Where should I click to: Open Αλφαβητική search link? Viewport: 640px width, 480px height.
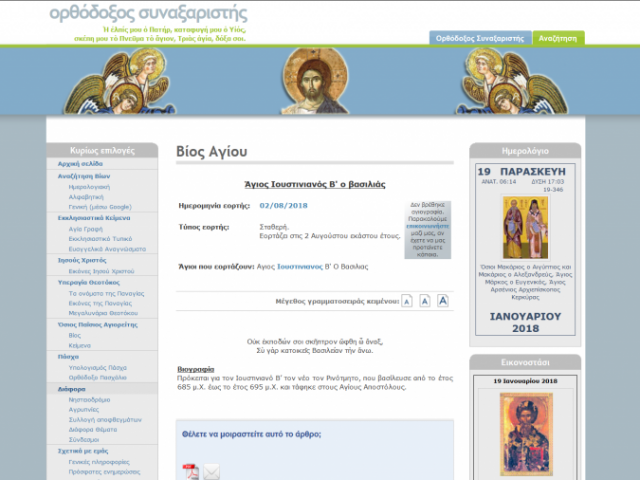(86, 197)
